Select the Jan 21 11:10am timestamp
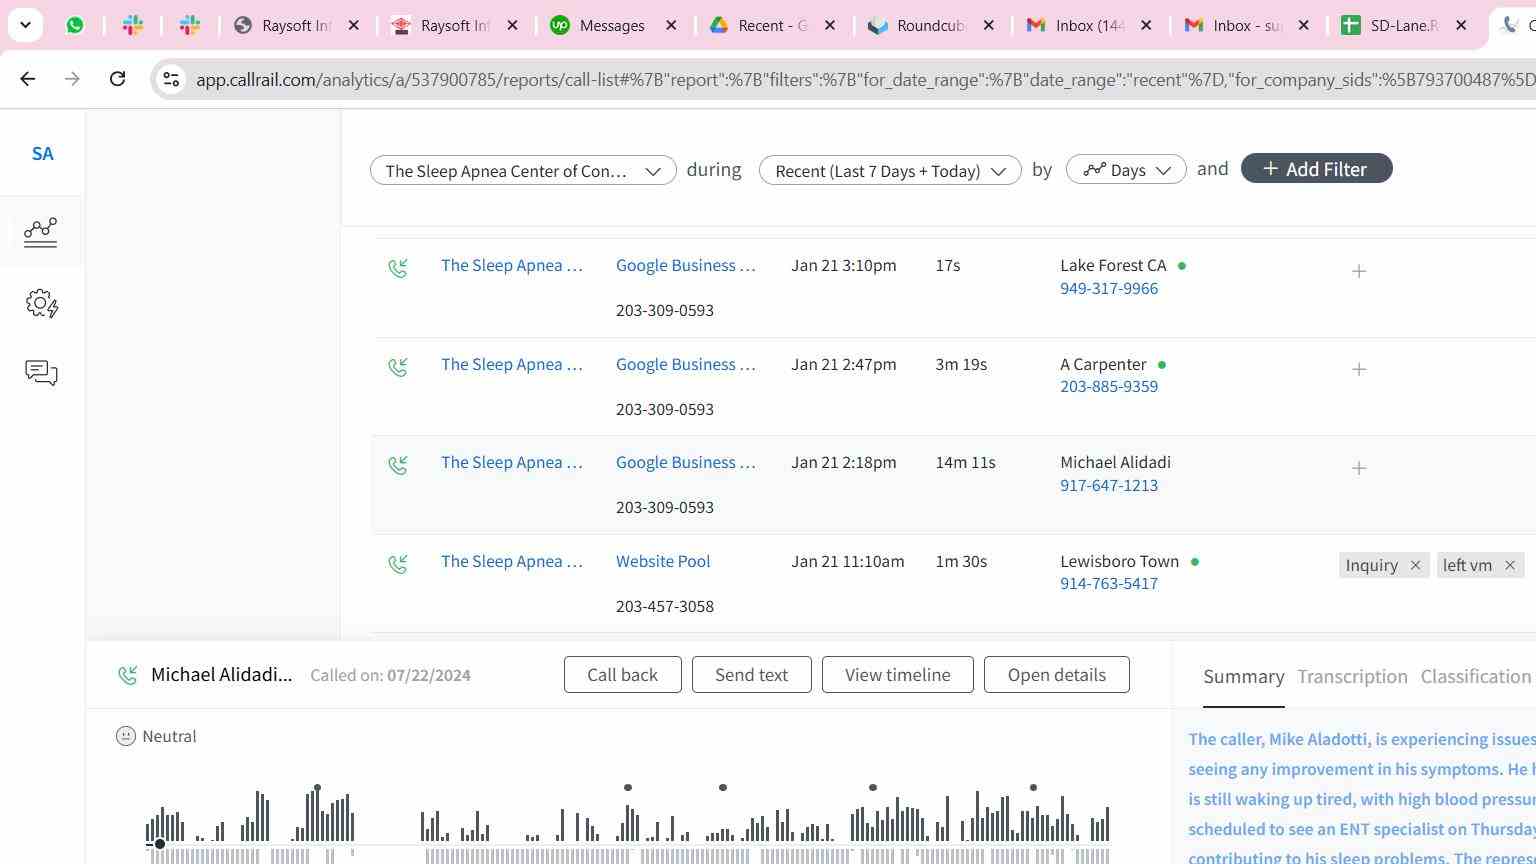Viewport: 1536px width, 864px height. click(847, 561)
